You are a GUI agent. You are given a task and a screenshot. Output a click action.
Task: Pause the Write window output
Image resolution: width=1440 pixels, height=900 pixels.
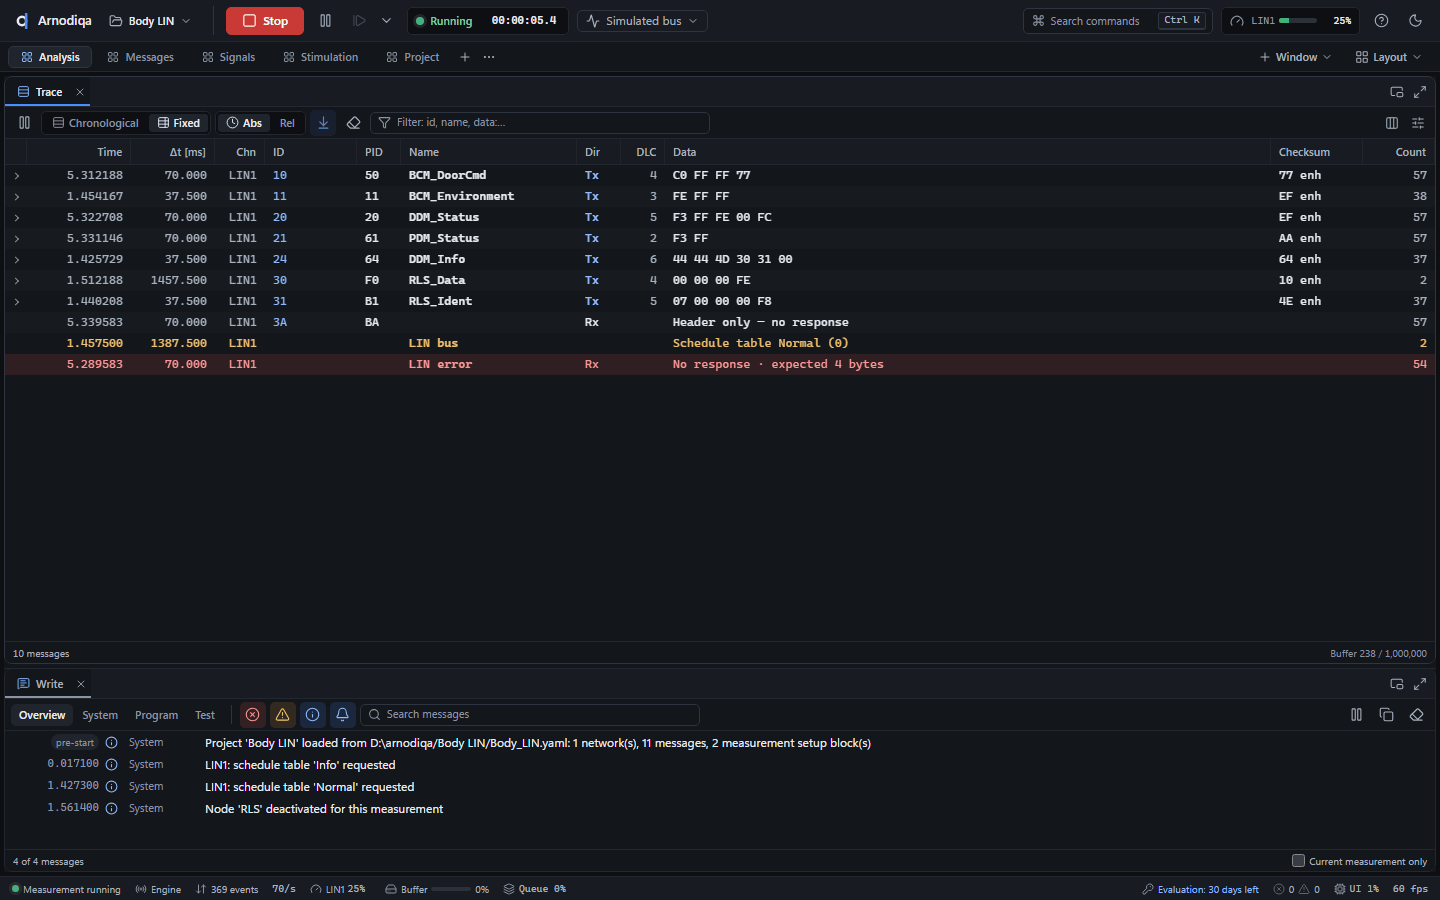tap(1356, 715)
